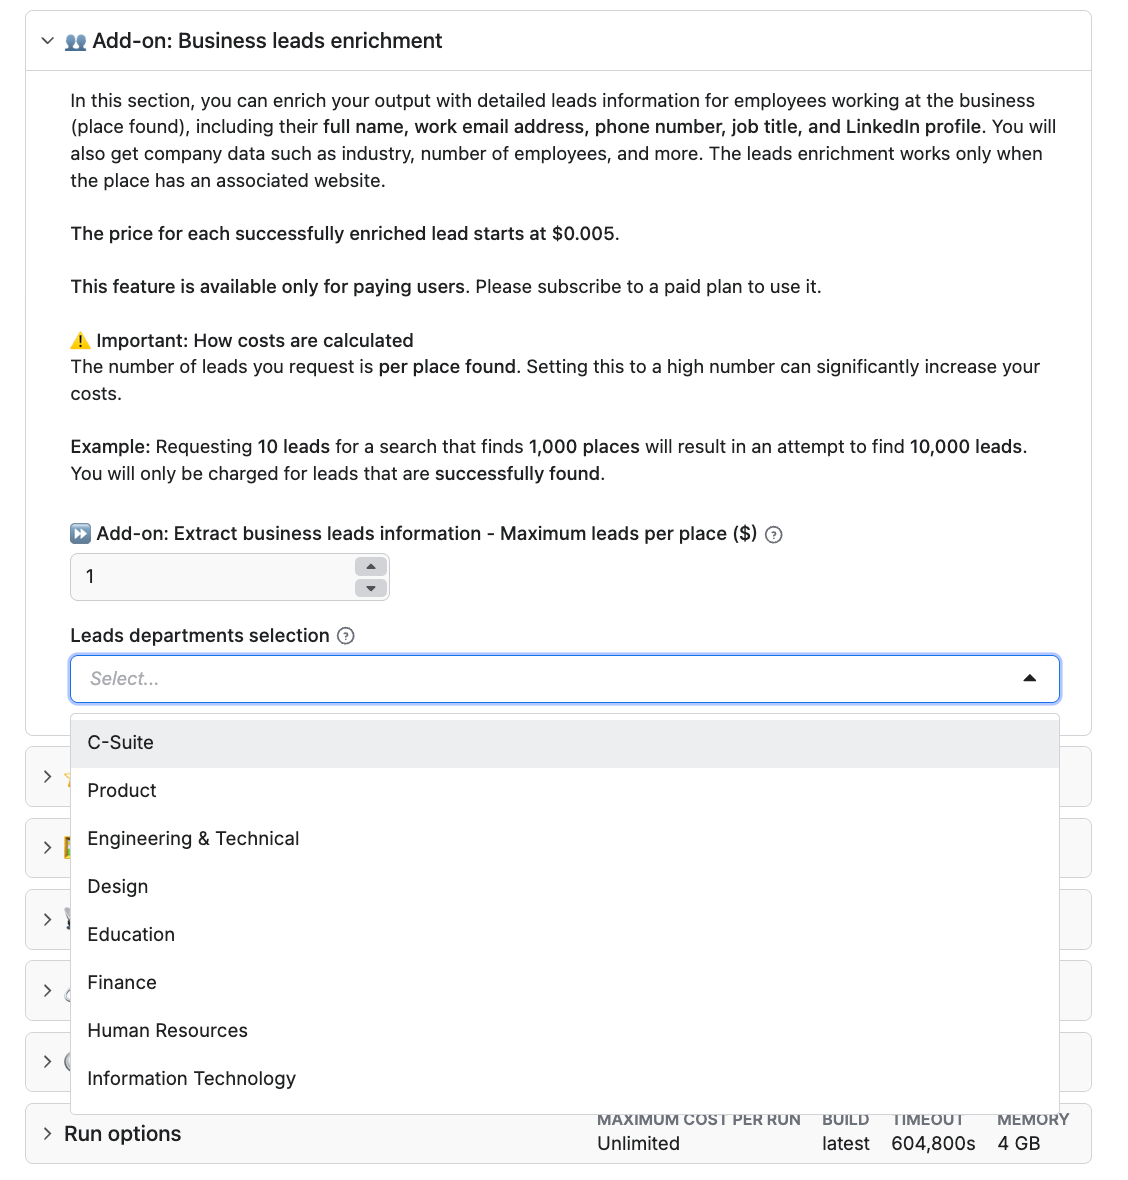Open the help tooltip for Maximum leads per place
Image resolution: width=1128 pixels, height=1180 pixels.
(x=773, y=535)
